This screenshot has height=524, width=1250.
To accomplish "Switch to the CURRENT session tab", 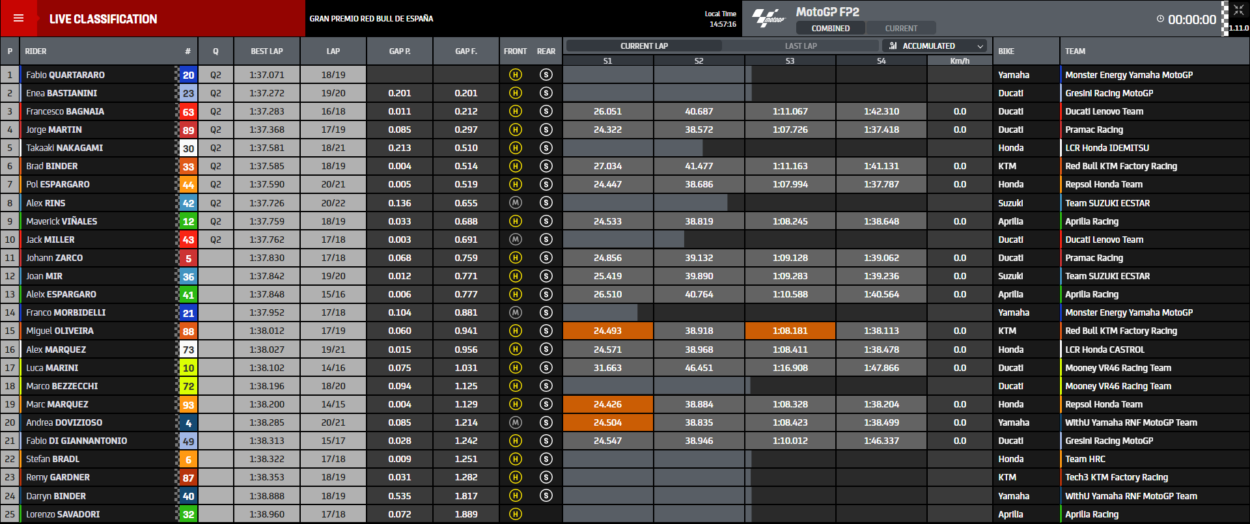I will point(901,28).
